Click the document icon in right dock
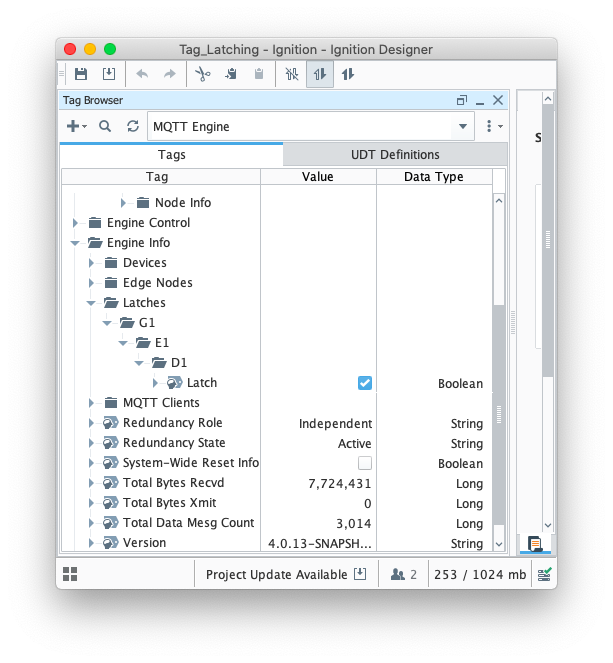This screenshot has width=613, height=663. coord(535,544)
